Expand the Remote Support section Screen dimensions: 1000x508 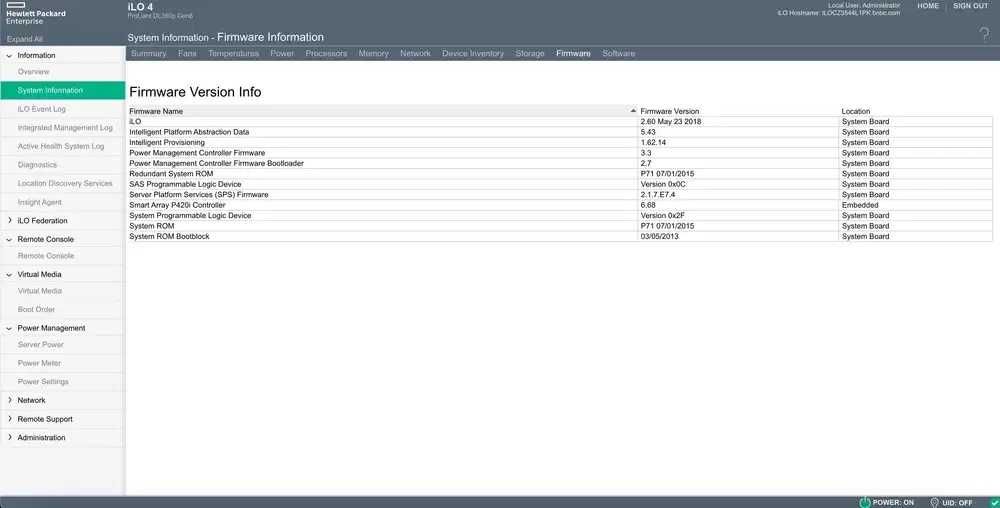[9, 419]
